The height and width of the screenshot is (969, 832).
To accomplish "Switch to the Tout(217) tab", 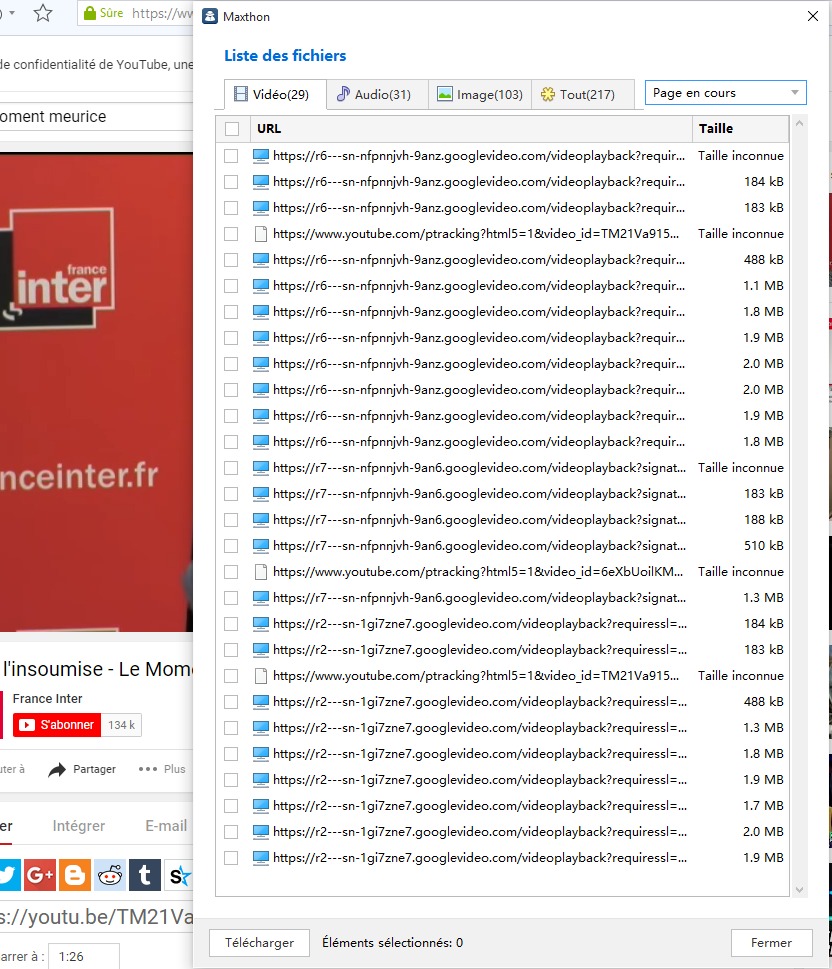I will click(582, 95).
